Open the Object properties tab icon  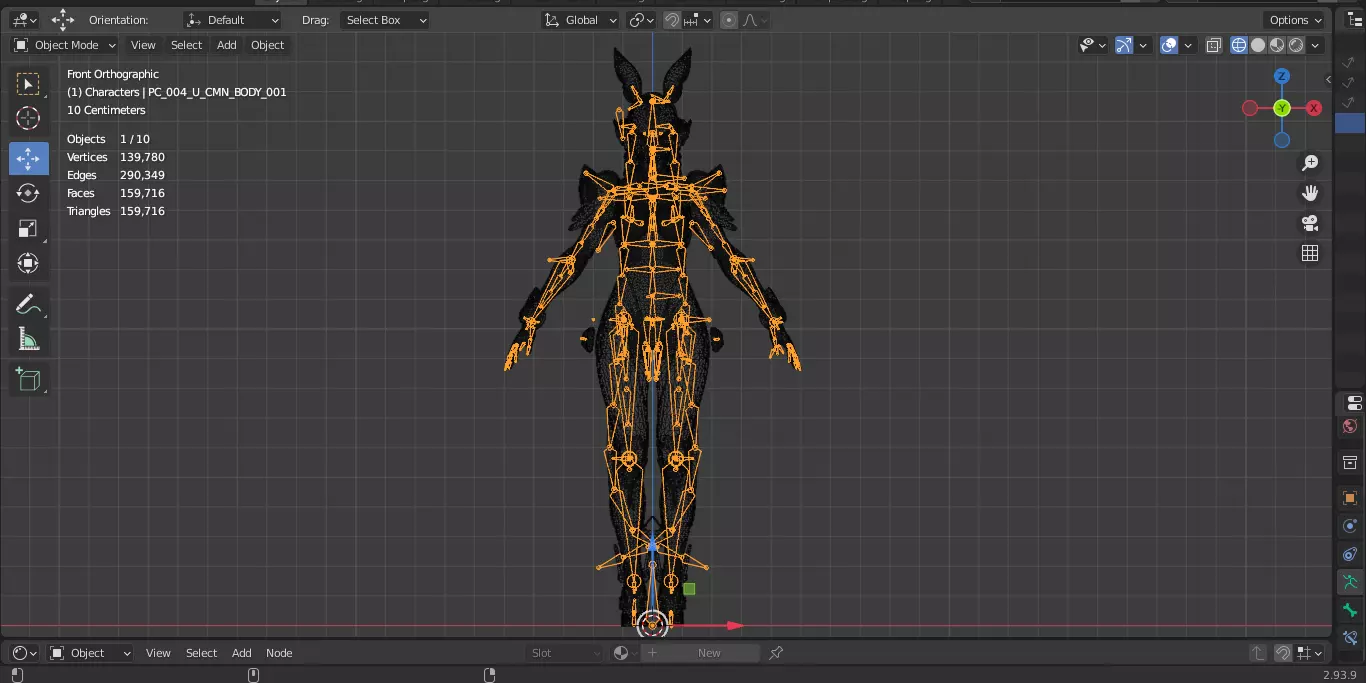[1351, 498]
